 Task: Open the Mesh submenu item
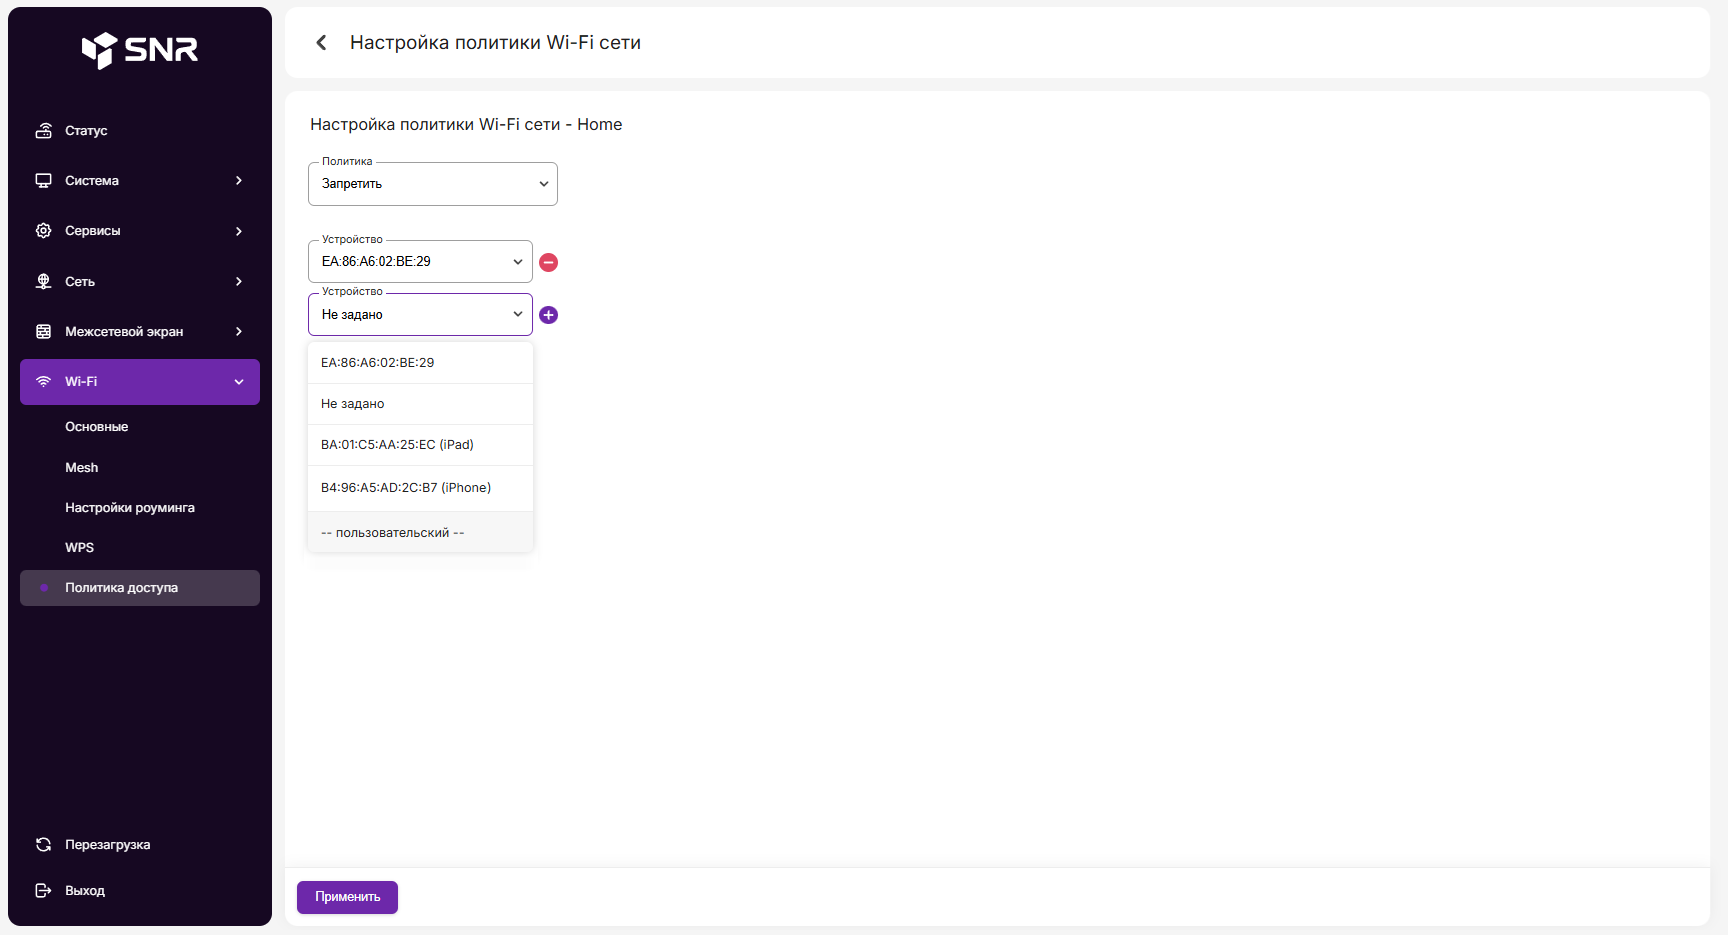click(82, 468)
